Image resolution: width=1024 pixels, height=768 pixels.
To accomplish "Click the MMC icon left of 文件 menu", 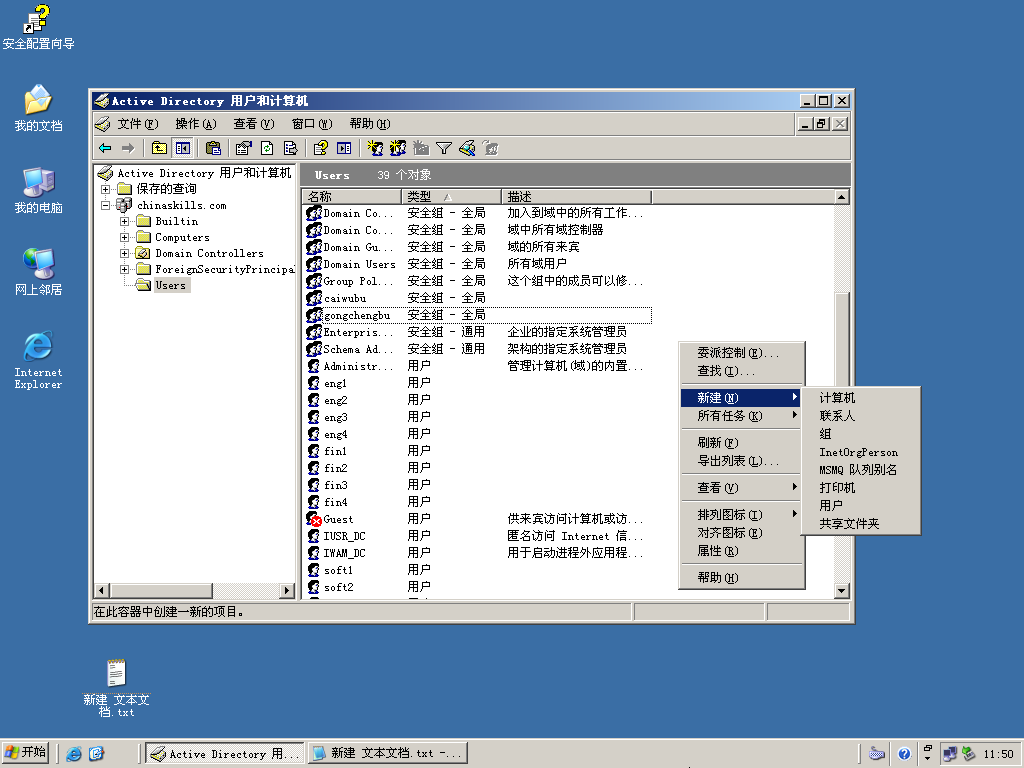I will [x=103, y=123].
